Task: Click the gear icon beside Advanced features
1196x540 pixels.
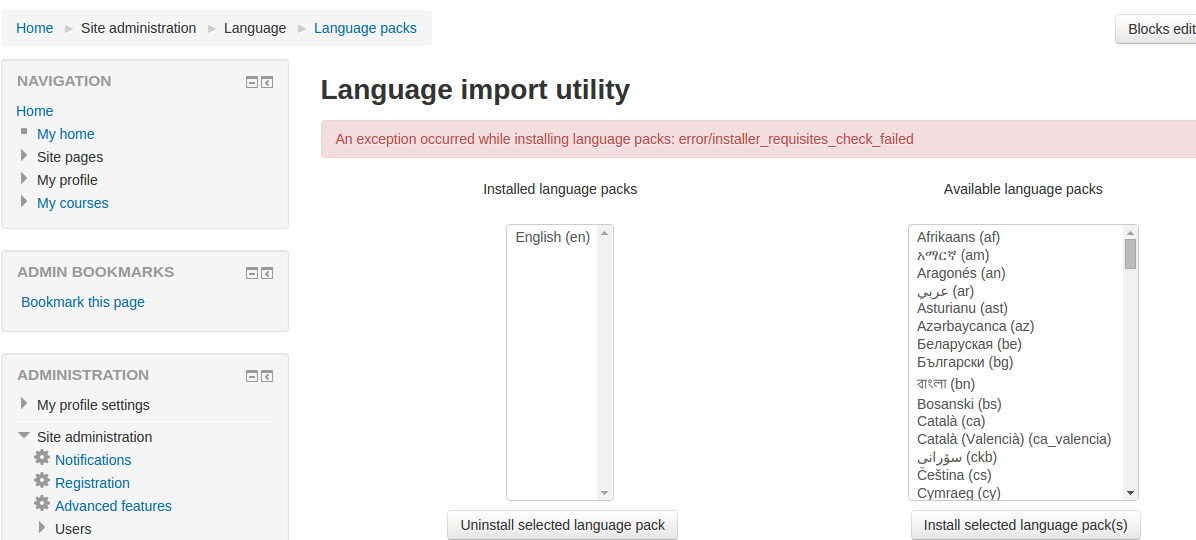Action: click(42, 503)
